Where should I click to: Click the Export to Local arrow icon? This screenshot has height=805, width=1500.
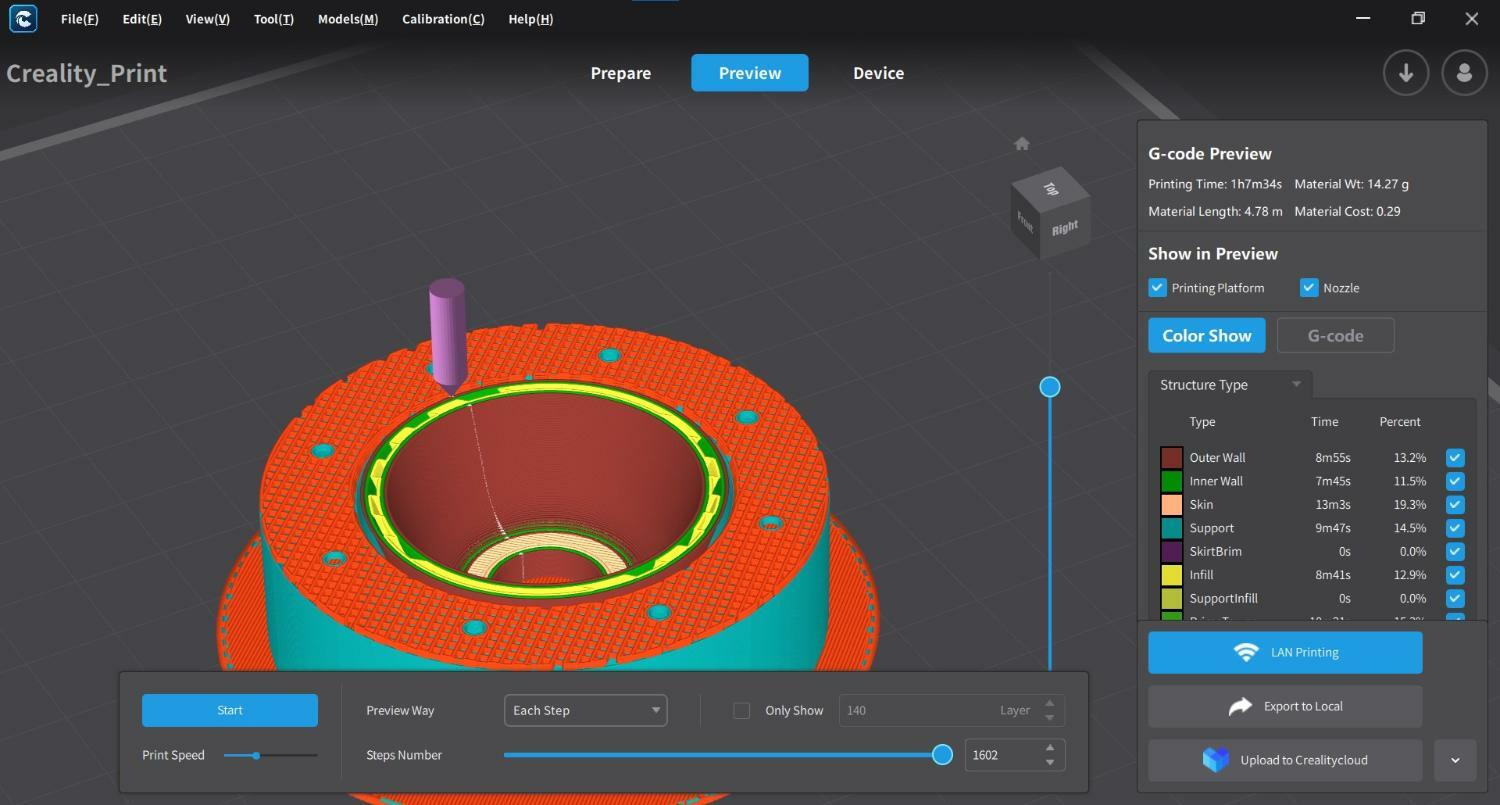click(1240, 706)
